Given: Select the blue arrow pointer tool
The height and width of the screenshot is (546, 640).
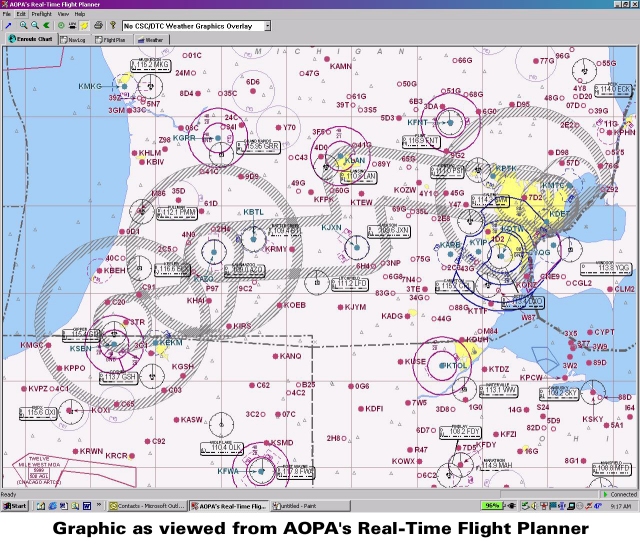Looking at the screenshot, I should click(8, 26).
